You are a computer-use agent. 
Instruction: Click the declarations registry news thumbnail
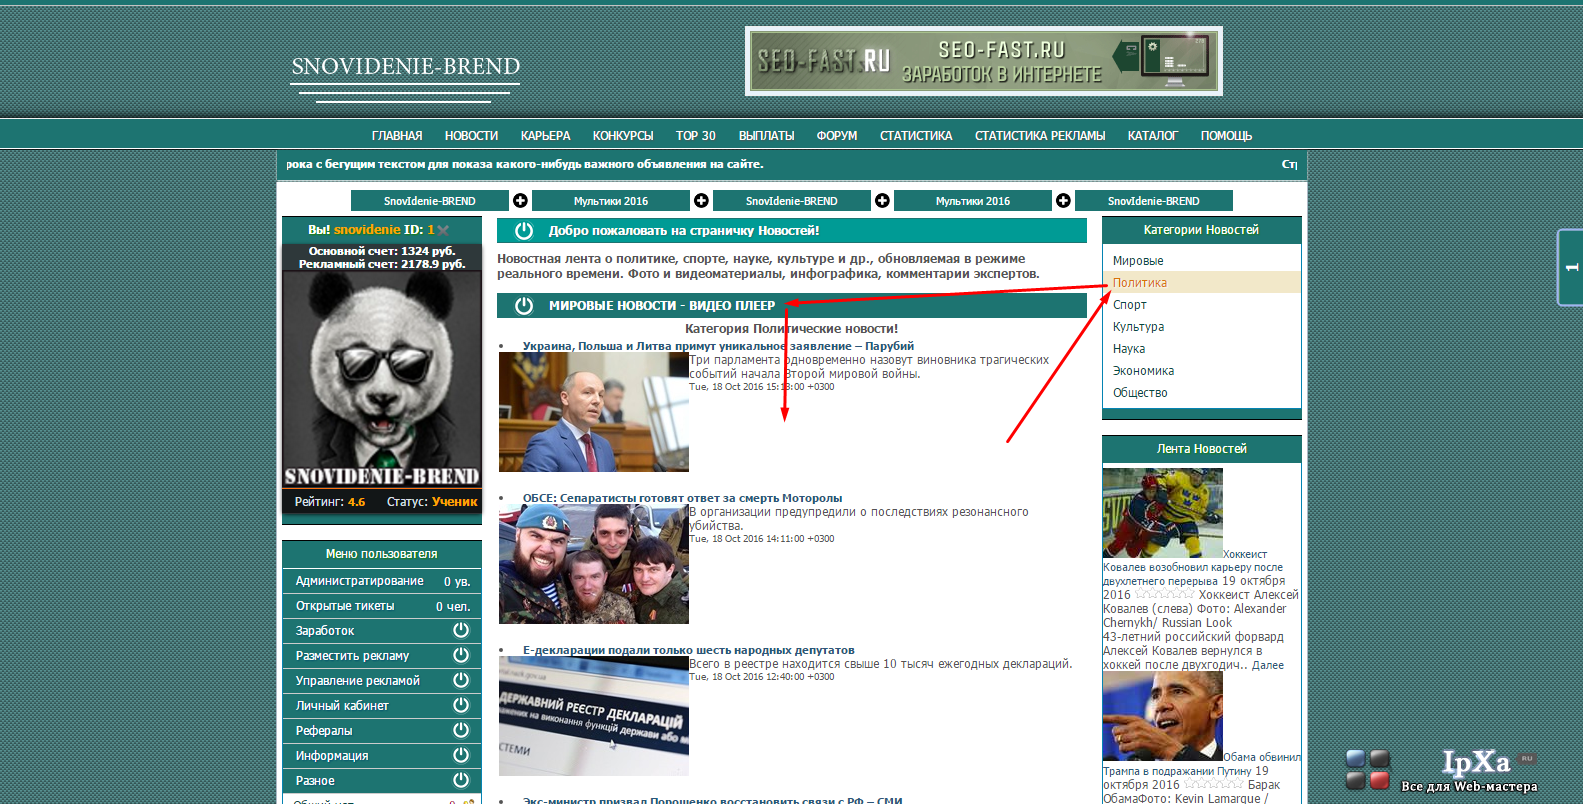coord(594,716)
